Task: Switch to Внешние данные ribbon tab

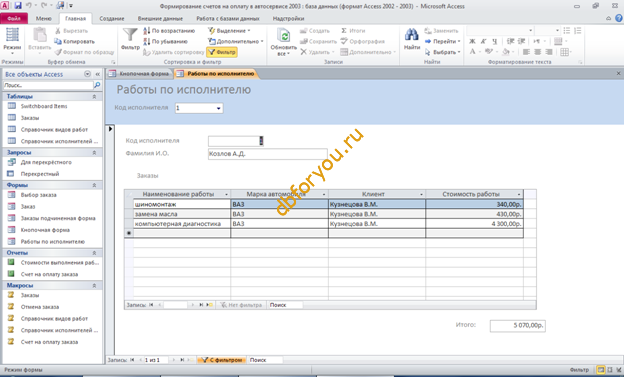Action: click(x=160, y=18)
